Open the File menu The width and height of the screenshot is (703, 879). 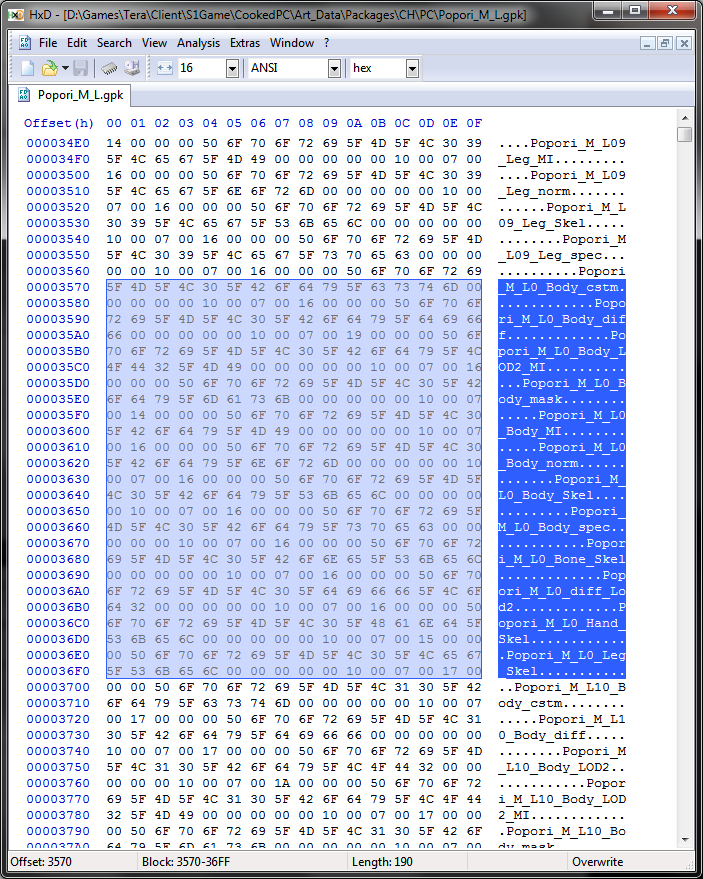pyautogui.click(x=48, y=43)
